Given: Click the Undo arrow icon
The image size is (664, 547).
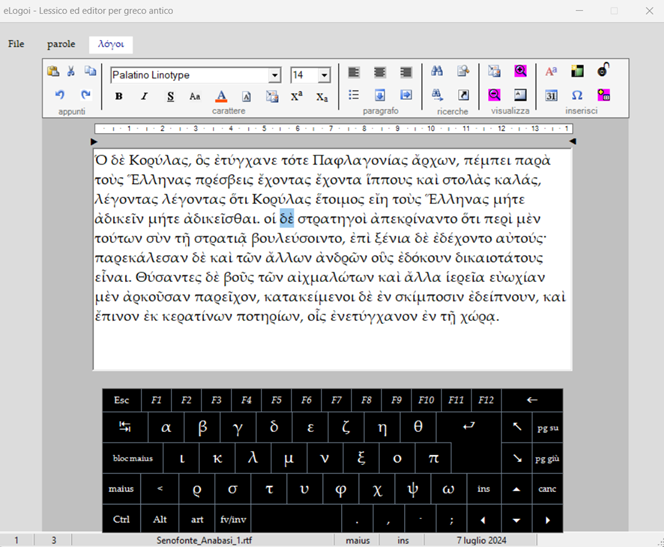Looking at the screenshot, I should click(x=60, y=95).
